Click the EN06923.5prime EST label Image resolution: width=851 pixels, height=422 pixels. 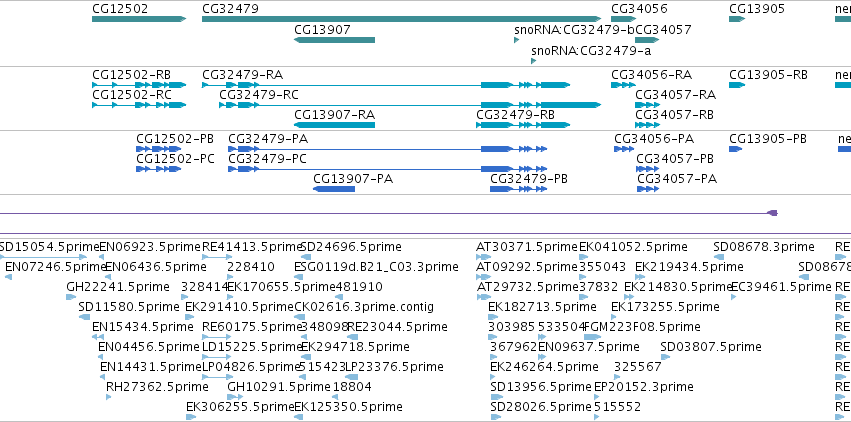[x=150, y=247]
